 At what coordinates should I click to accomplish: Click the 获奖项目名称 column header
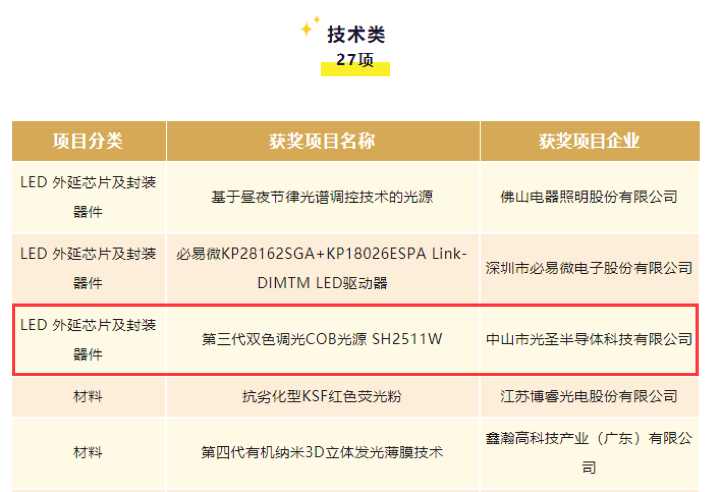pos(323,141)
